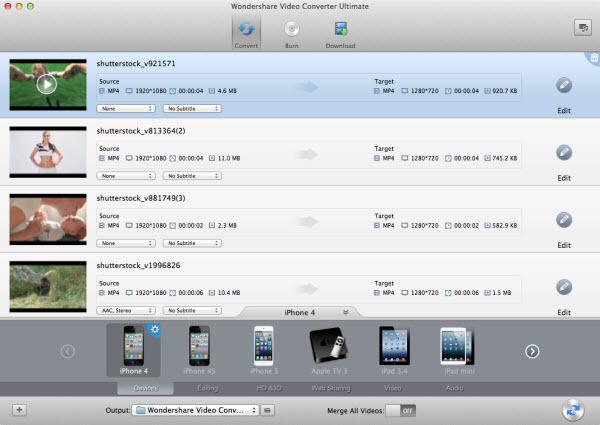Switch to the Video format tab
Screen dimensions: 600x425
(393, 388)
